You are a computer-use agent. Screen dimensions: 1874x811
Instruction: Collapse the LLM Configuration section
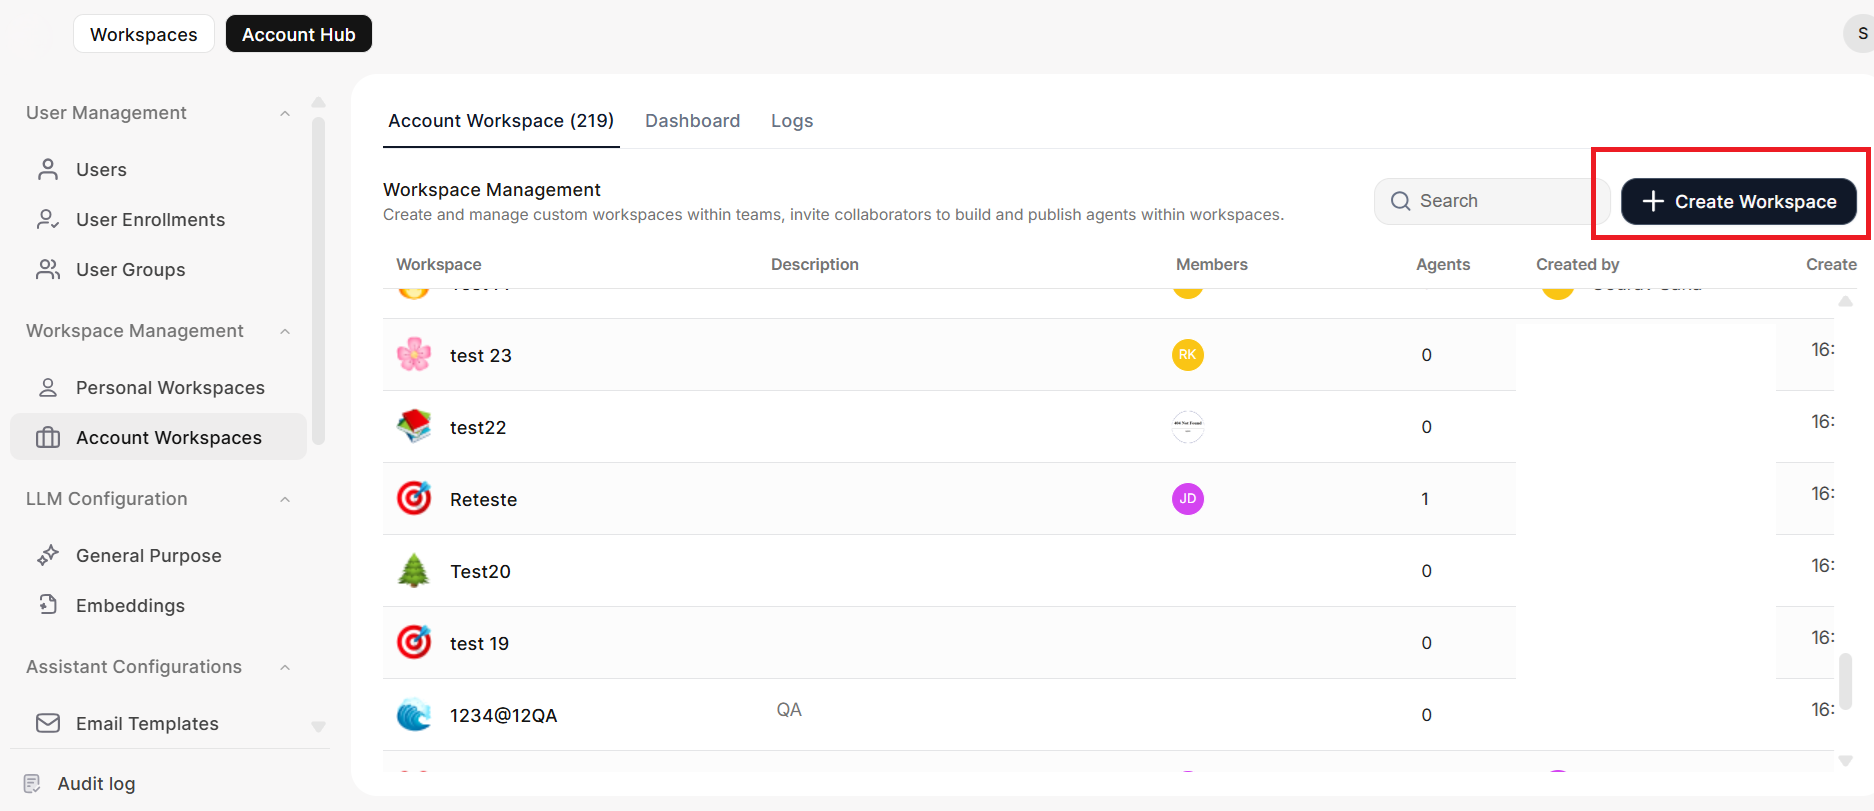click(x=285, y=499)
